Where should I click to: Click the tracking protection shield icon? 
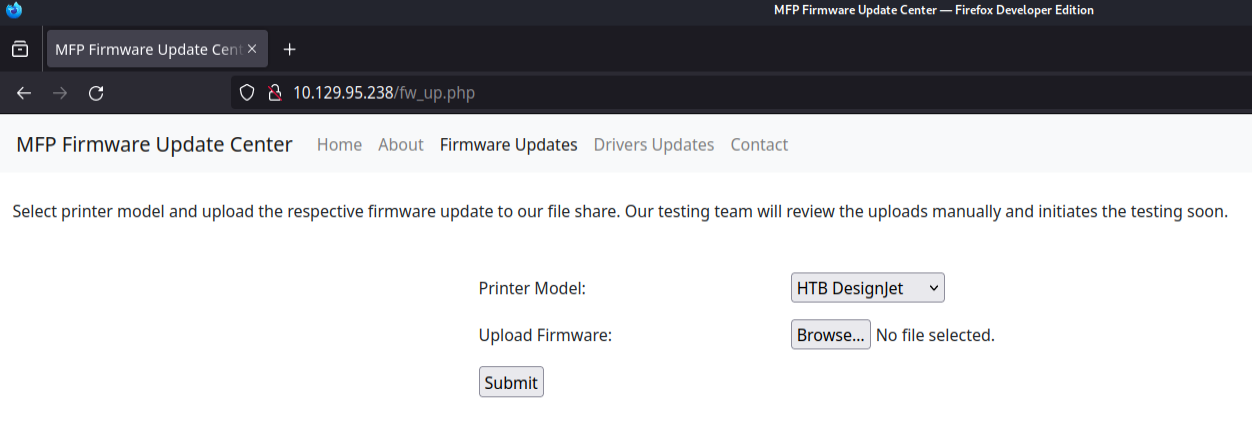(x=247, y=93)
